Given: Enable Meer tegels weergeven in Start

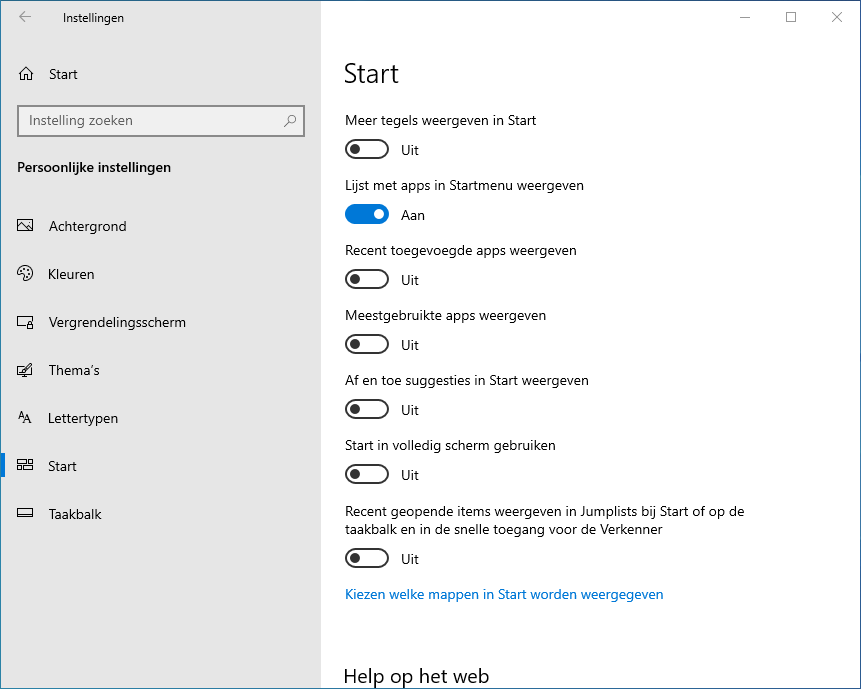Looking at the screenshot, I should click(x=367, y=150).
